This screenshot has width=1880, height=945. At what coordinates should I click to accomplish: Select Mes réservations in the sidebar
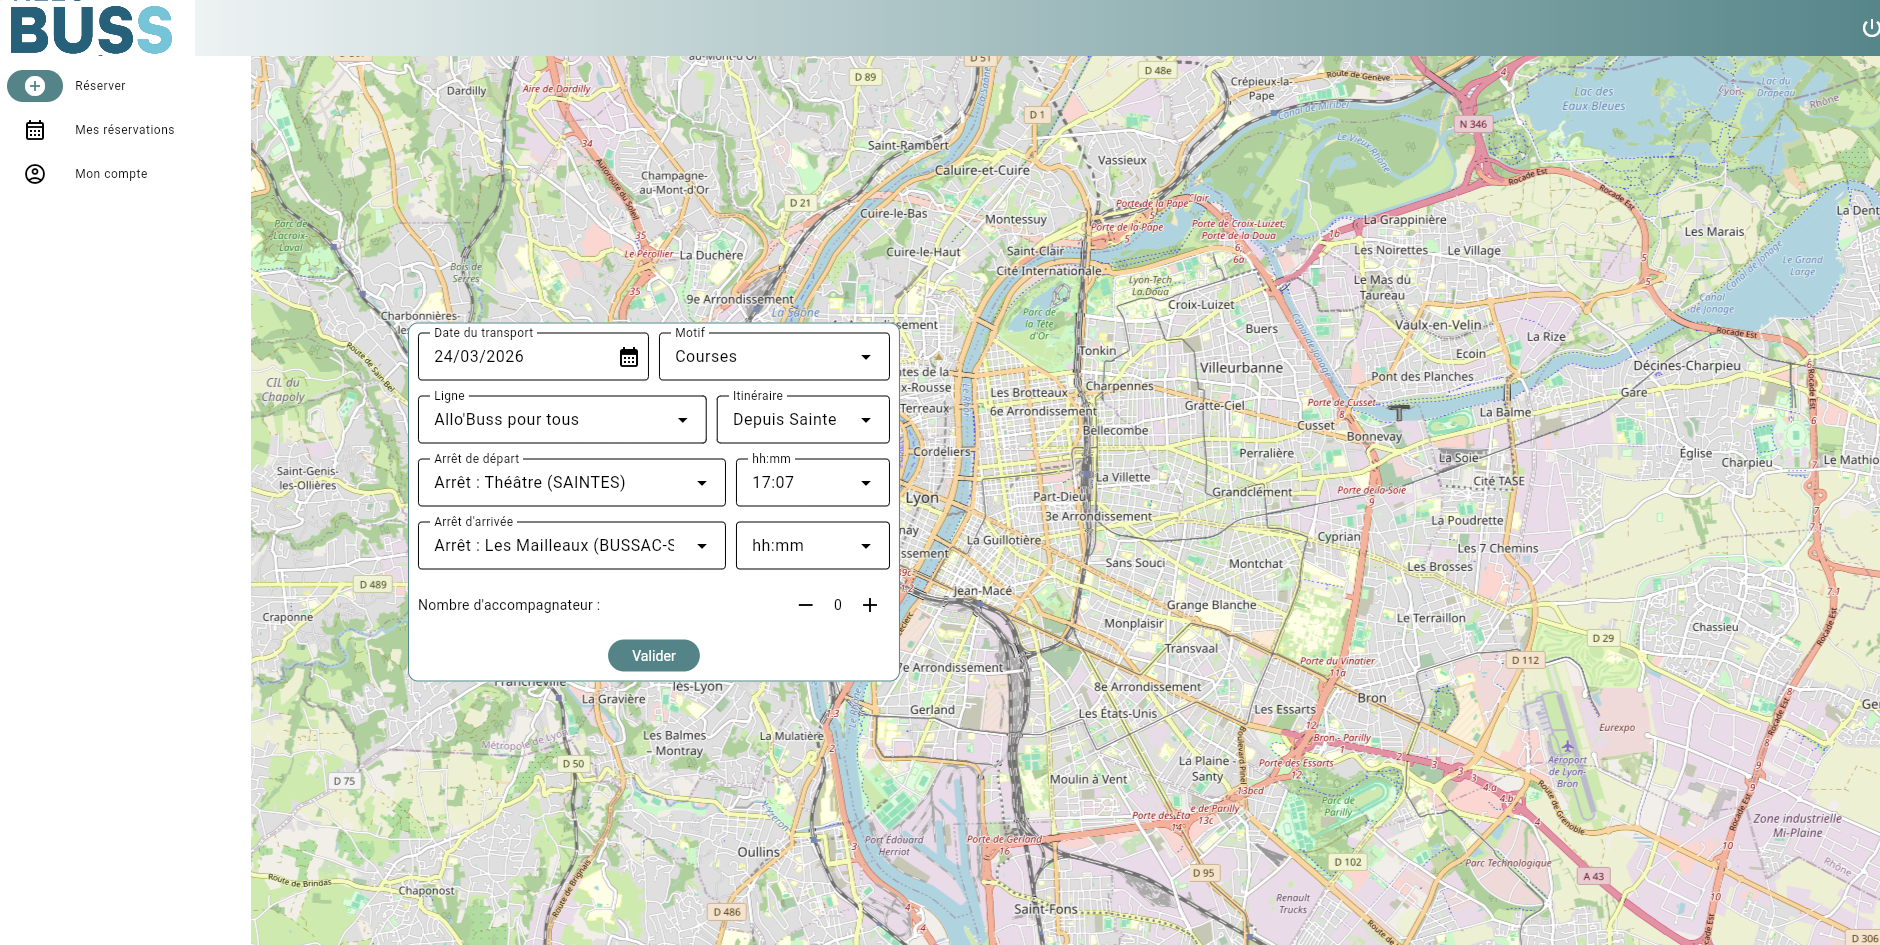125,130
